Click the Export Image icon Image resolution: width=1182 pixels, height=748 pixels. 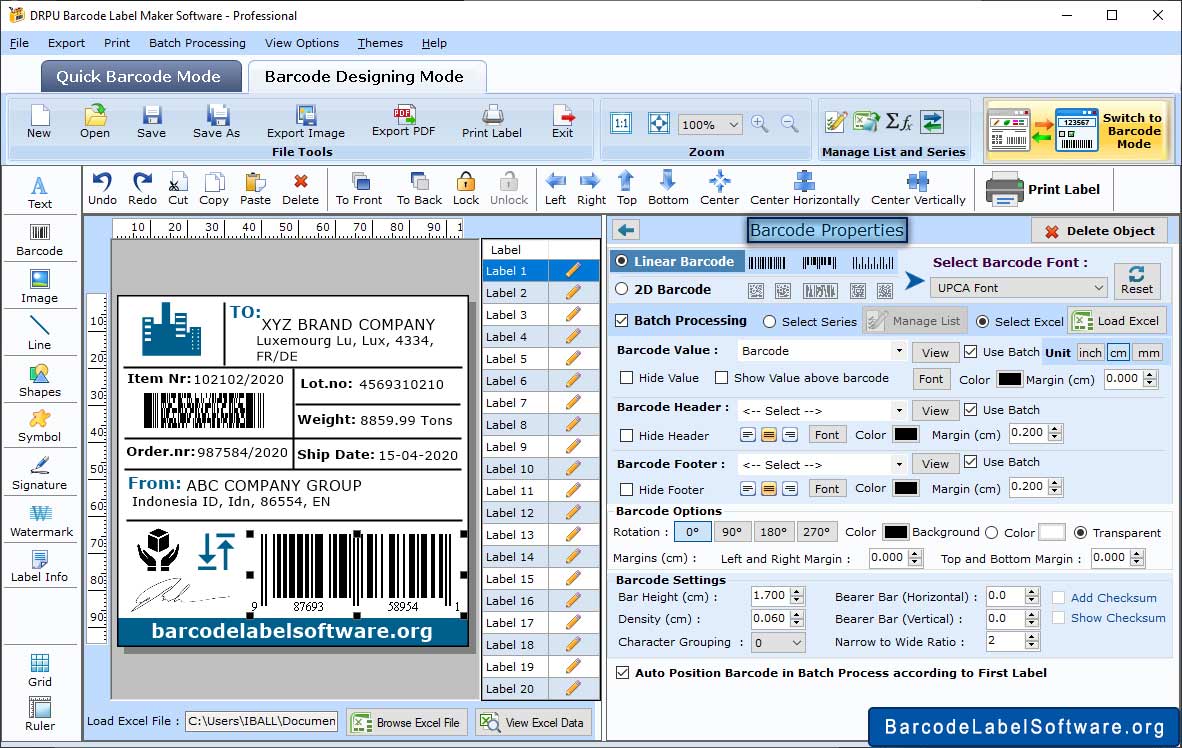[305, 122]
